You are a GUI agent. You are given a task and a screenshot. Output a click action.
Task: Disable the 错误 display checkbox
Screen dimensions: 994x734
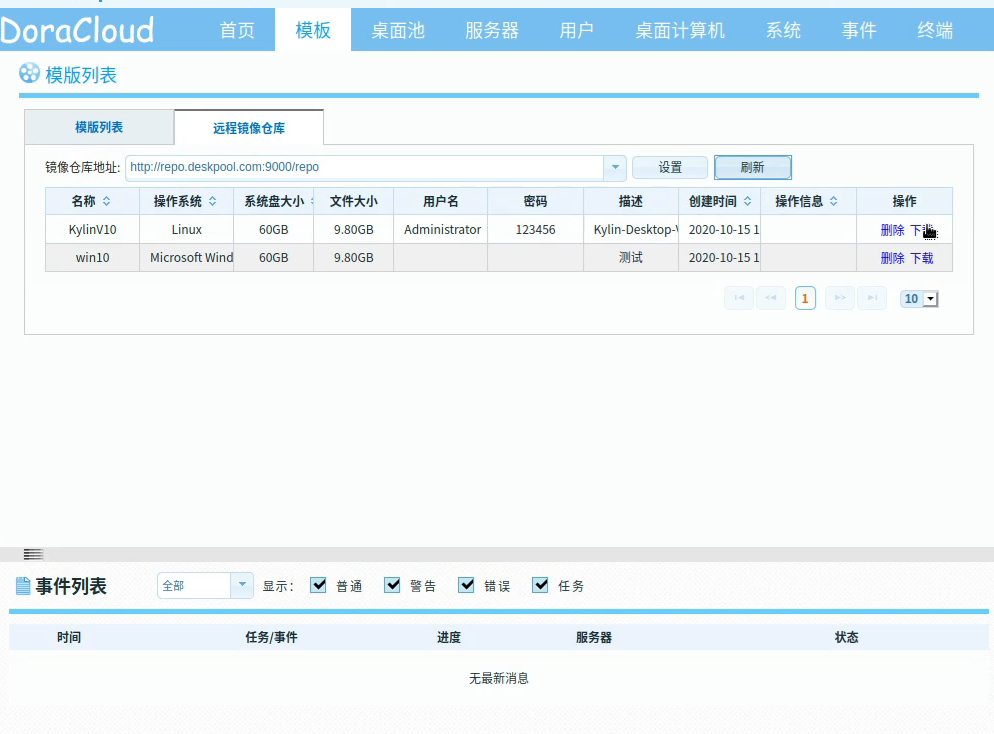tap(466, 586)
